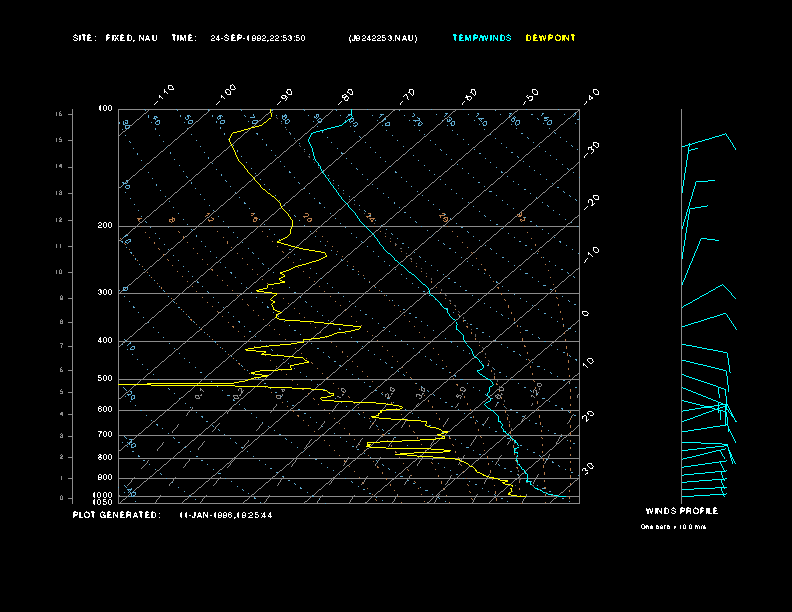This screenshot has height=612, width=792.
Task: Click the 700 pressure level label
Action: (105, 435)
